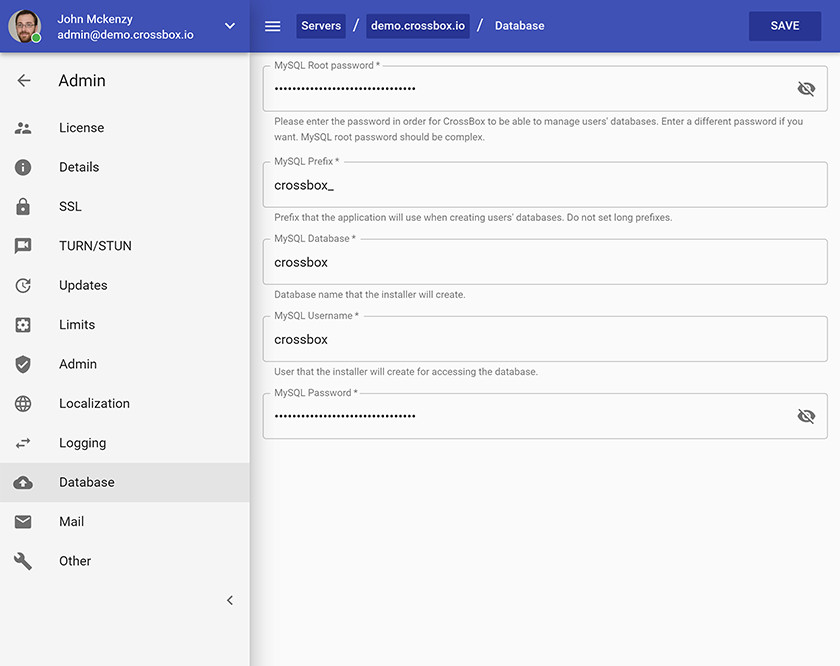Click the back arrow next to Admin

coord(24,80)
